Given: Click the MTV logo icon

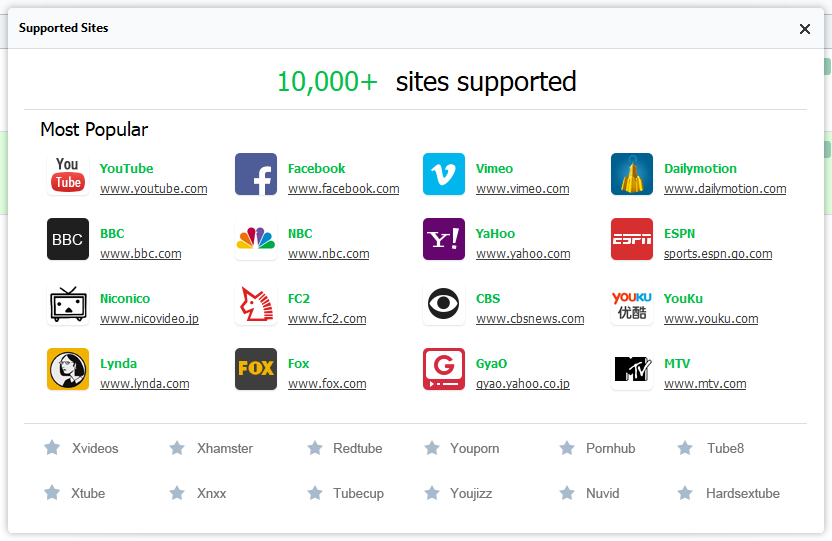Looking at the screenshot, I should [631, 369].
